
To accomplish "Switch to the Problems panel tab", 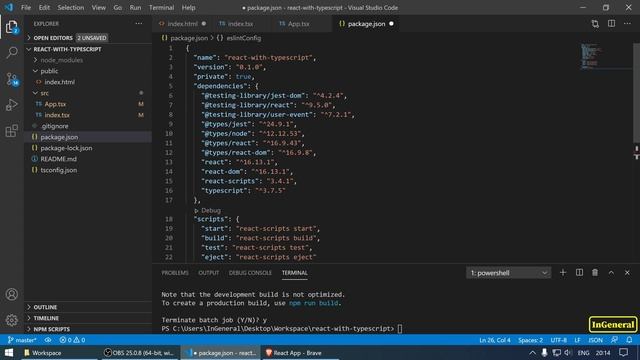I will (x=175, y=273).
